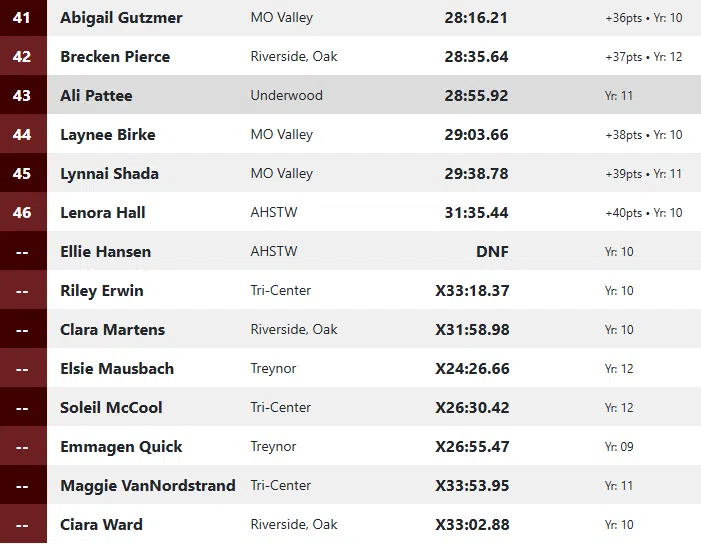Screen dimensions: 701x544
Task: Click place number 46 cell
Action: pos(22,213)
